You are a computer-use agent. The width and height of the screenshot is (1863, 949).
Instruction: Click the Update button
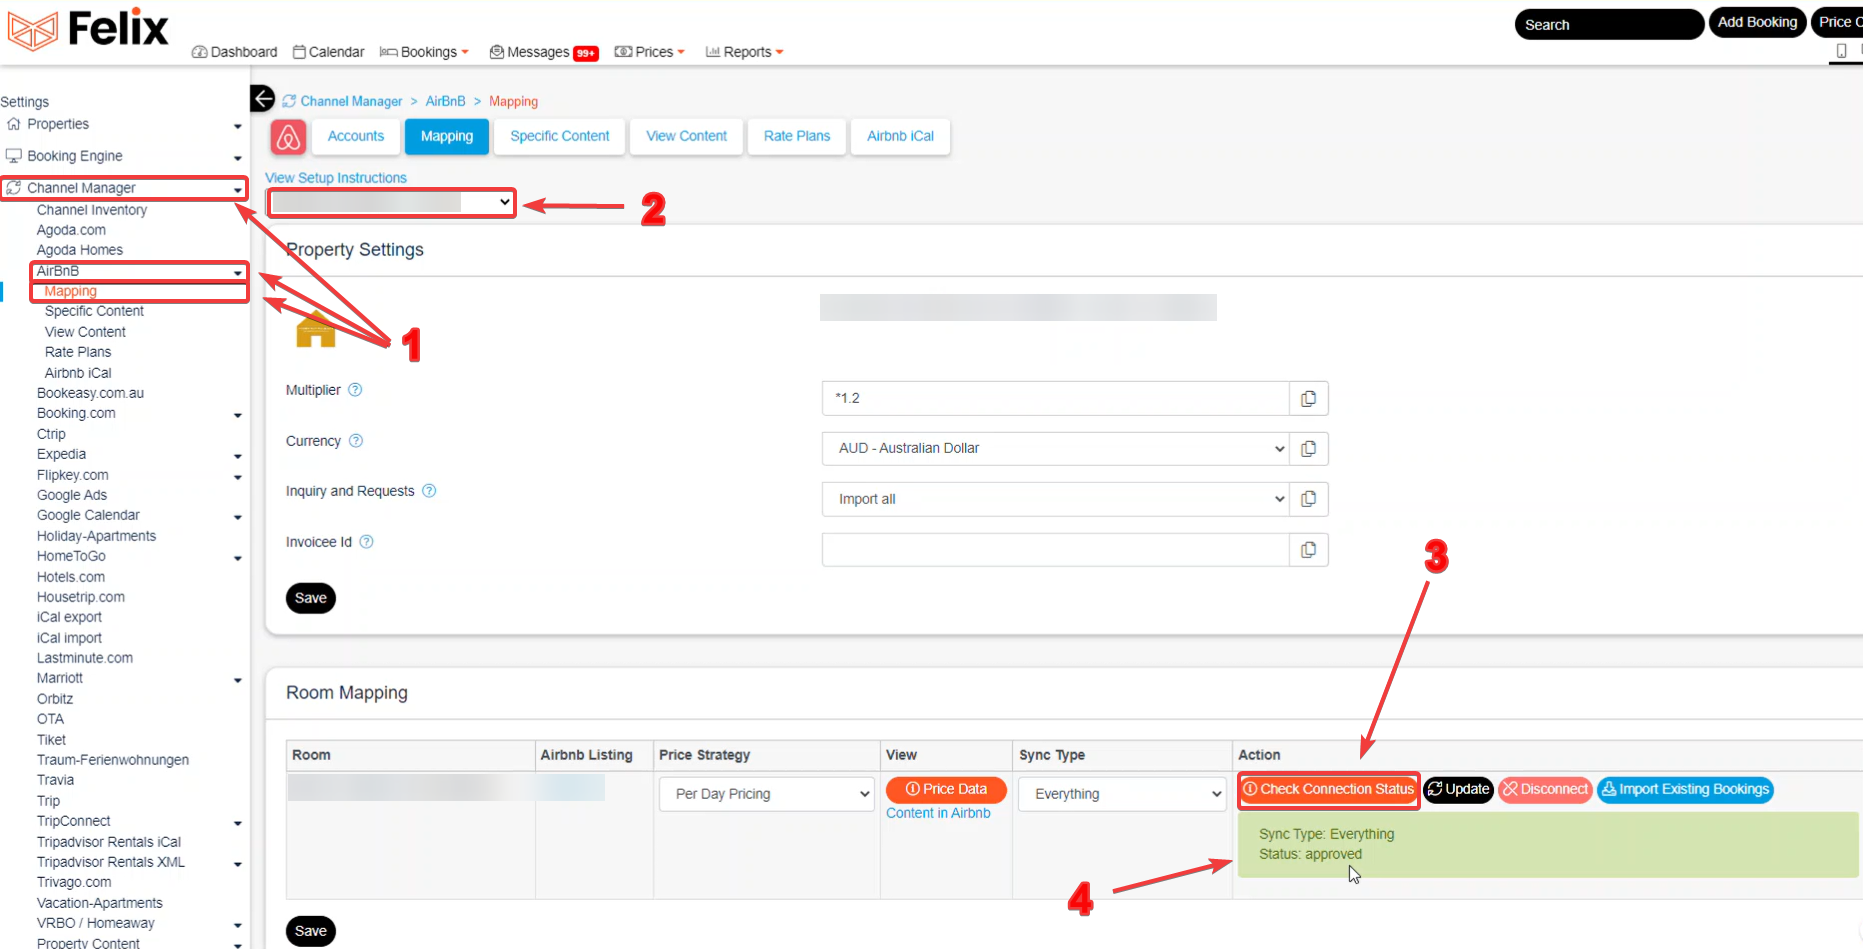(1459, 790)
